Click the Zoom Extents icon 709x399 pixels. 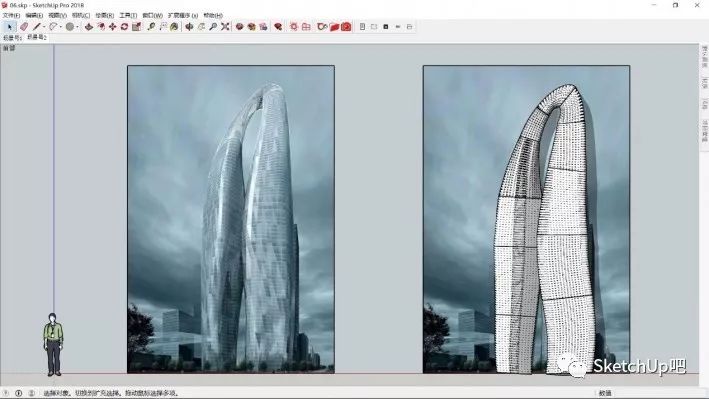[225, 27]
